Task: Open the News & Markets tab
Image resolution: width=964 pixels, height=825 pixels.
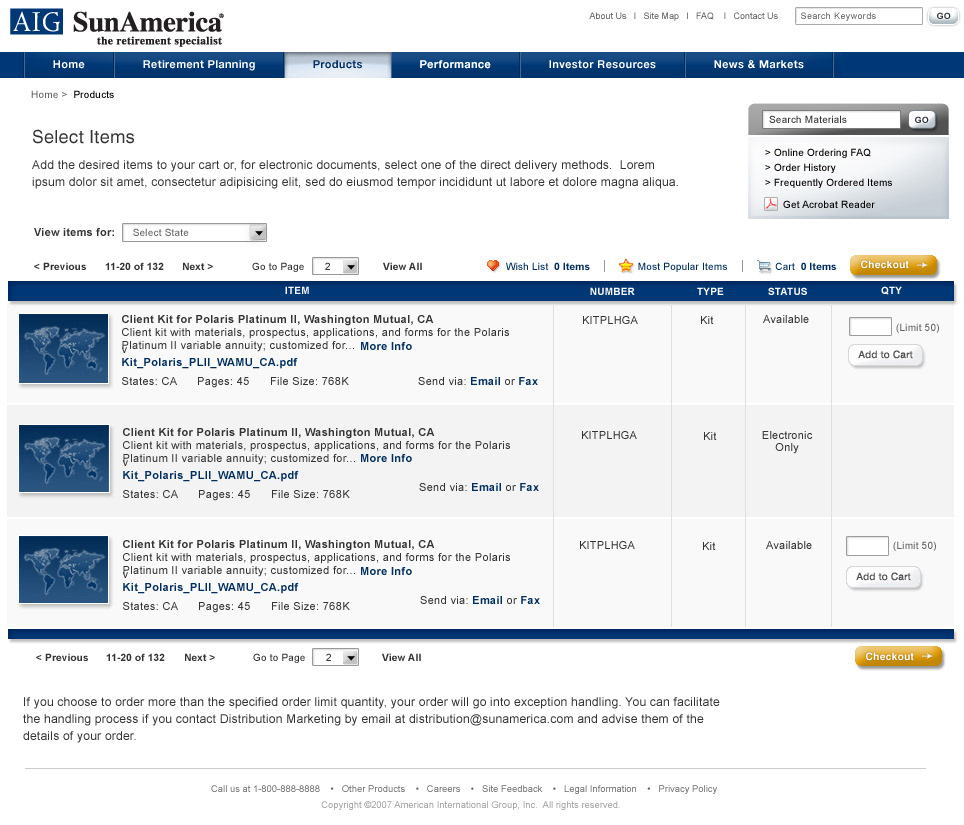Action: pyautogui.click(x=759, y=65)
